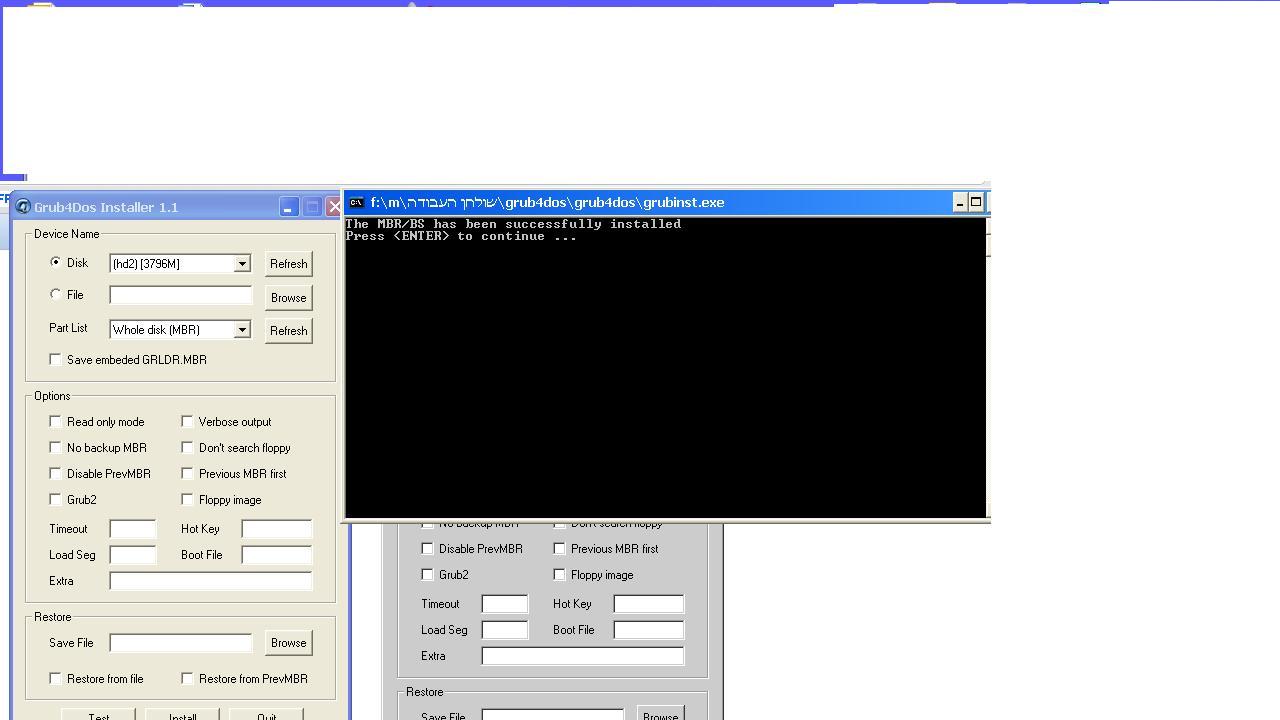Click Load Seg field in background gray installer
Screen dimensions: 1280x720
tap(505, 630)
